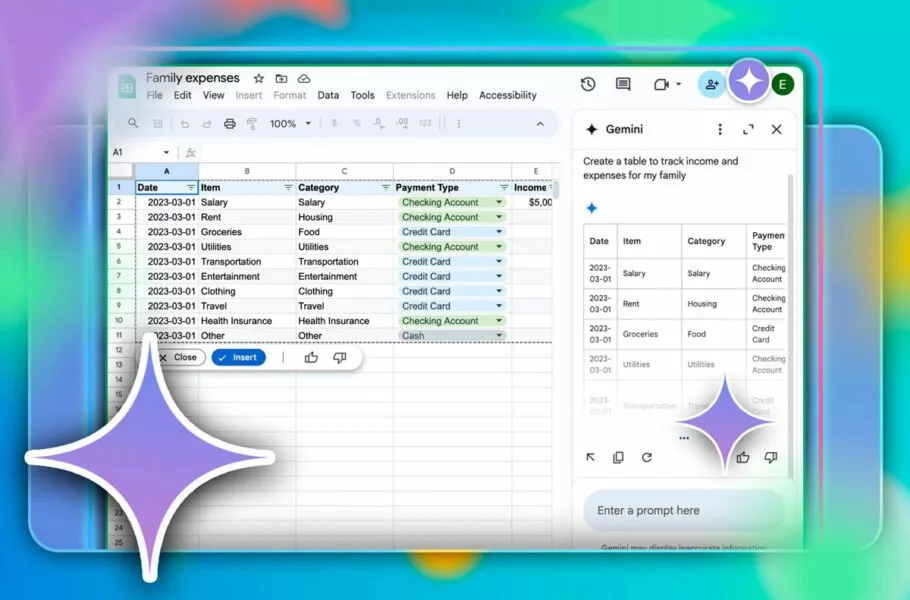Image resolution: width=910 pixels, height=600 pixels.
Task: Select row 5 header
Action: [x=119, y=246]
